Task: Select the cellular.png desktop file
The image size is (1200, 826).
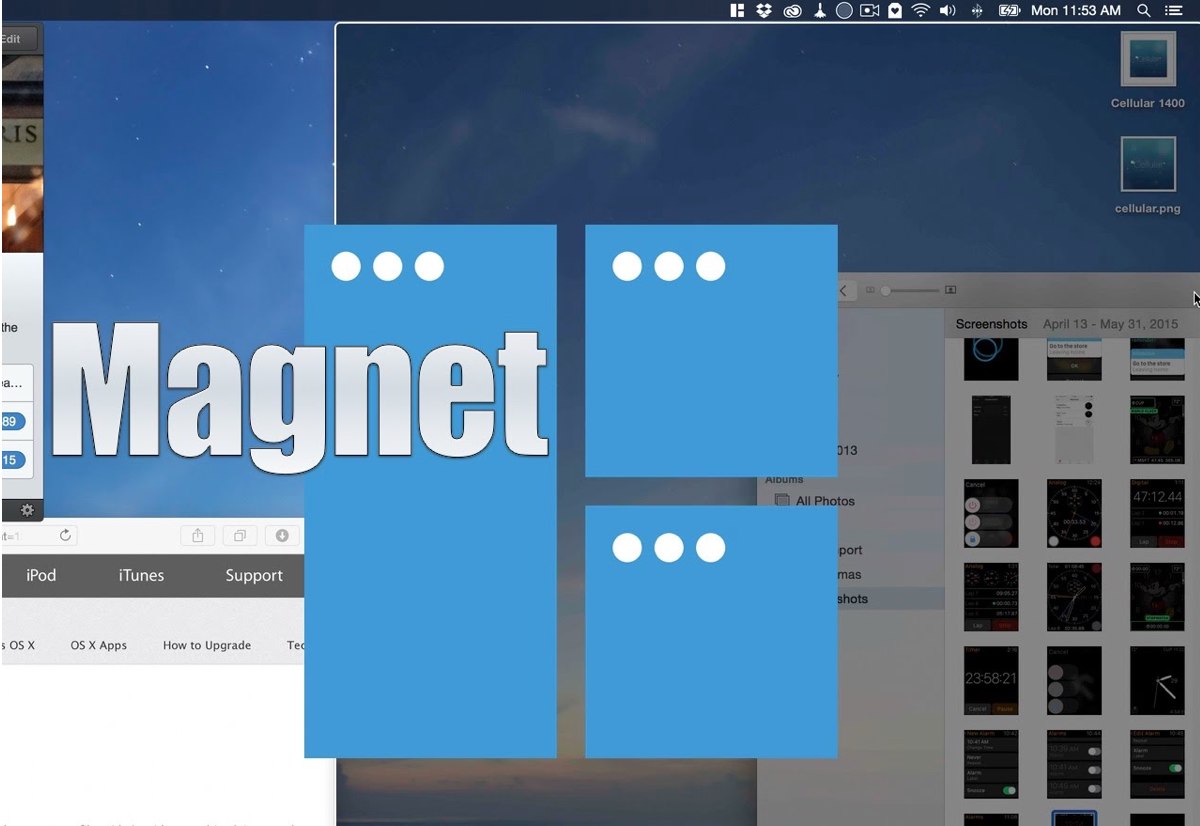Action: [x=1148, y=176]
